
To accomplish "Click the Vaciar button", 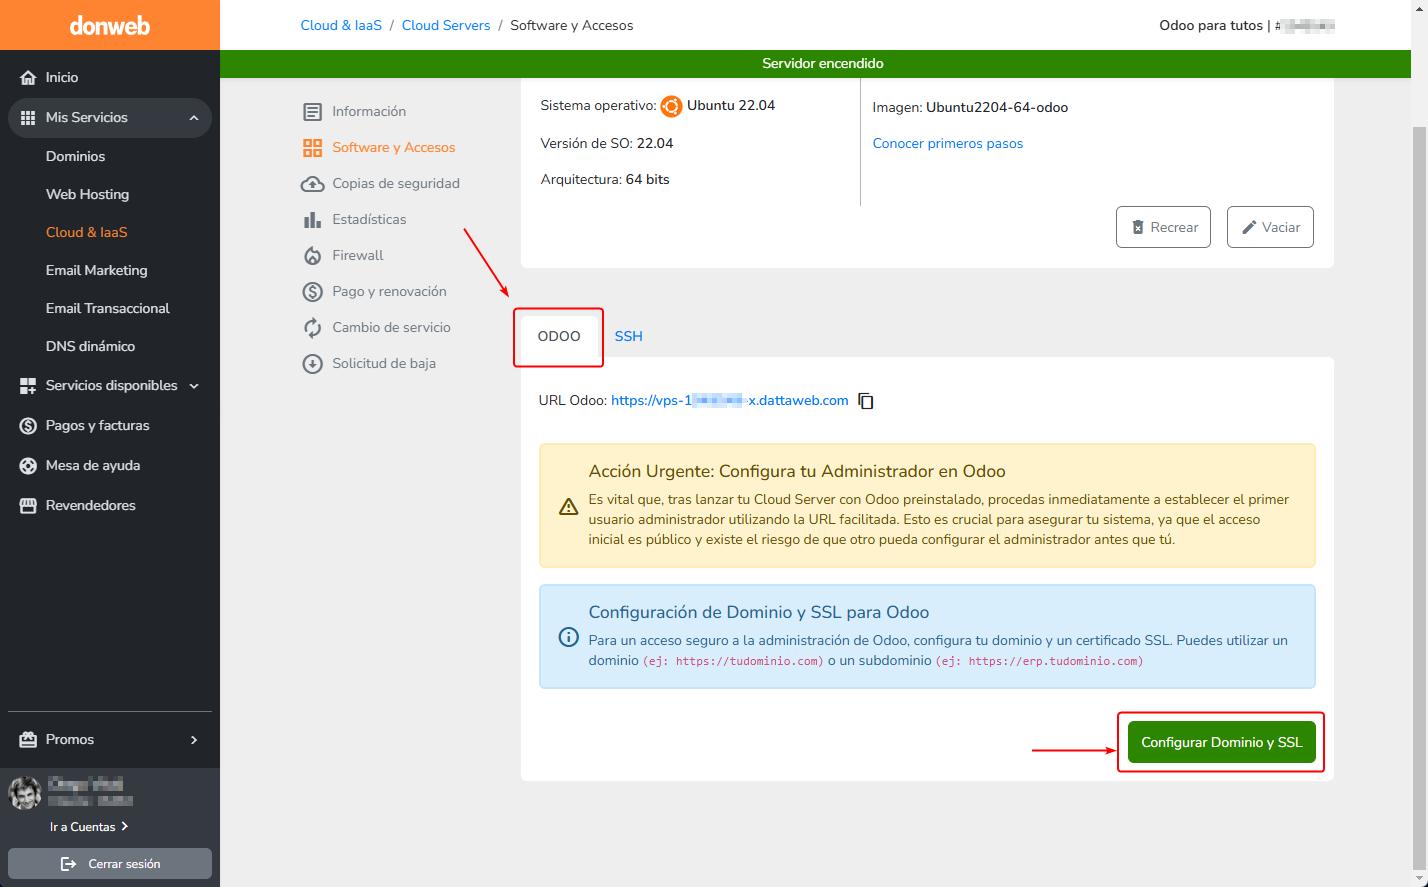I will 1270,227.
